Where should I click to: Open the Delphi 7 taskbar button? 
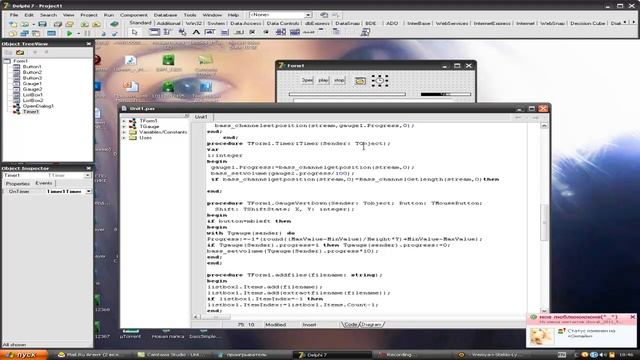tap(331, 355)
